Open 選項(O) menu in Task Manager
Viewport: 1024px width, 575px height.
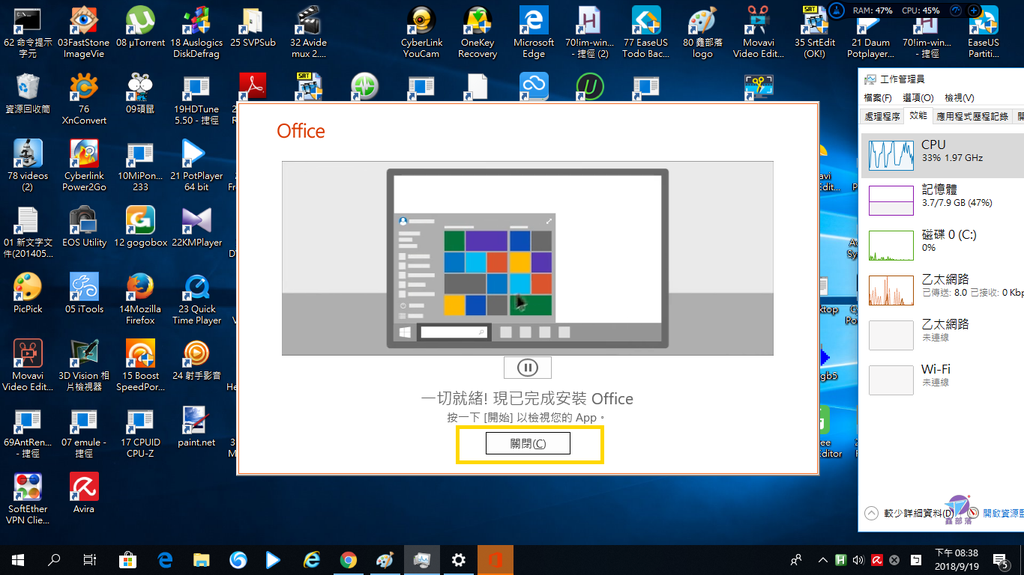918,98
